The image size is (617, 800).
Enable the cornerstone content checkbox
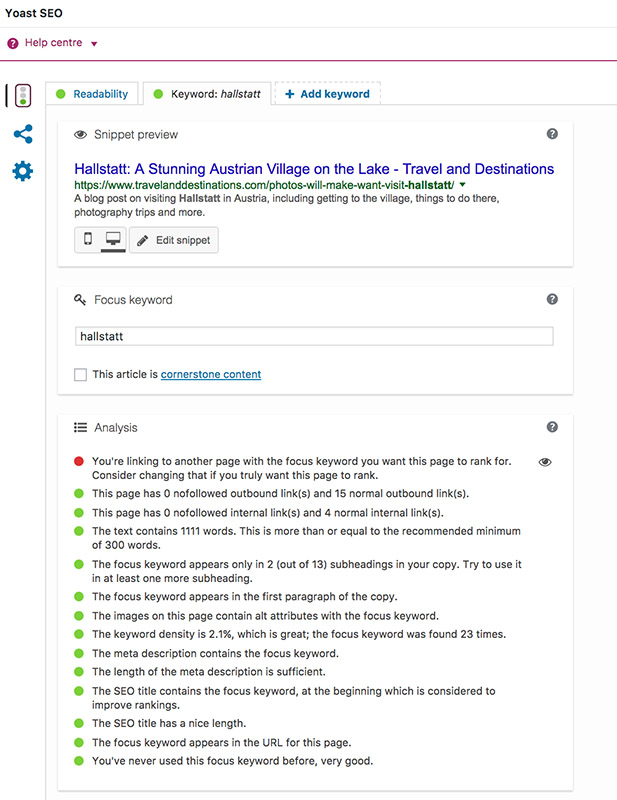tap(79, 375)
